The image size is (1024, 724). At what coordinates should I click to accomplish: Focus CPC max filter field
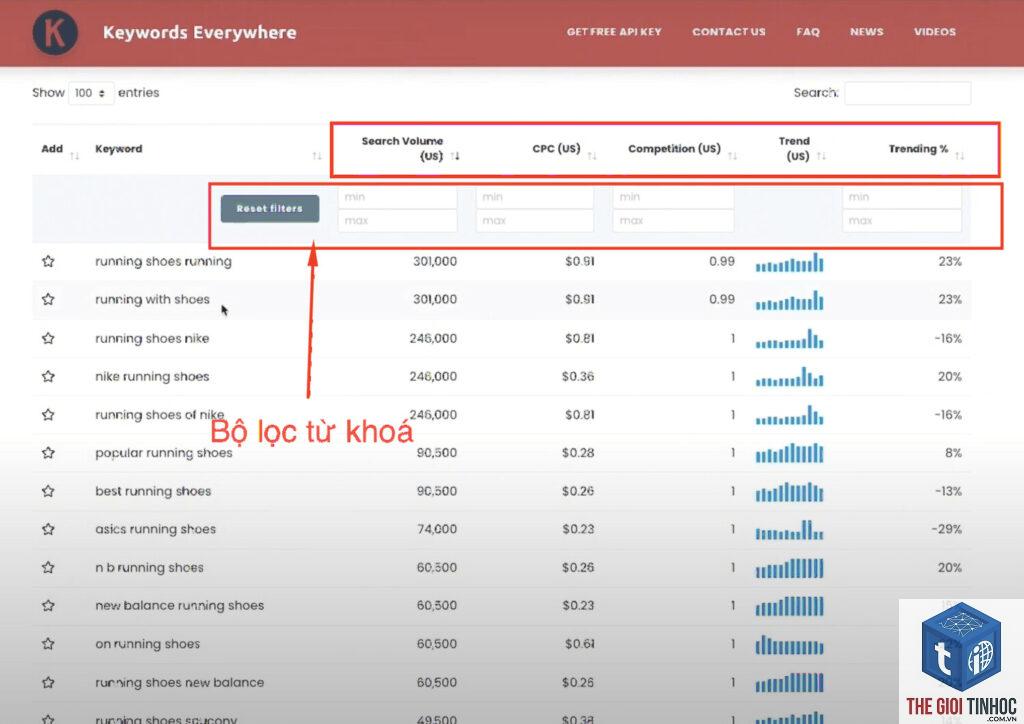click(x=535, y=221)
